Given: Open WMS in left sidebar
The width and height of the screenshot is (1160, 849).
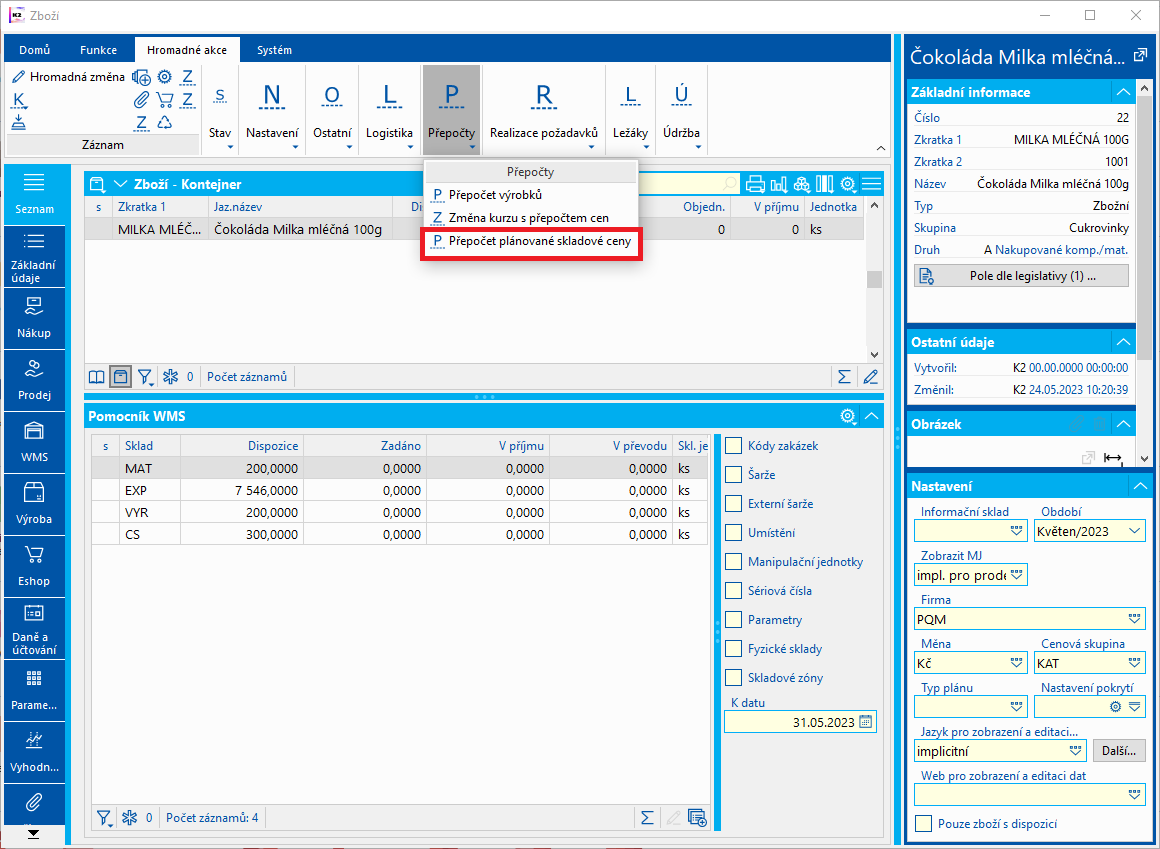Looking at the screenshot, I should tap(34, 442).
